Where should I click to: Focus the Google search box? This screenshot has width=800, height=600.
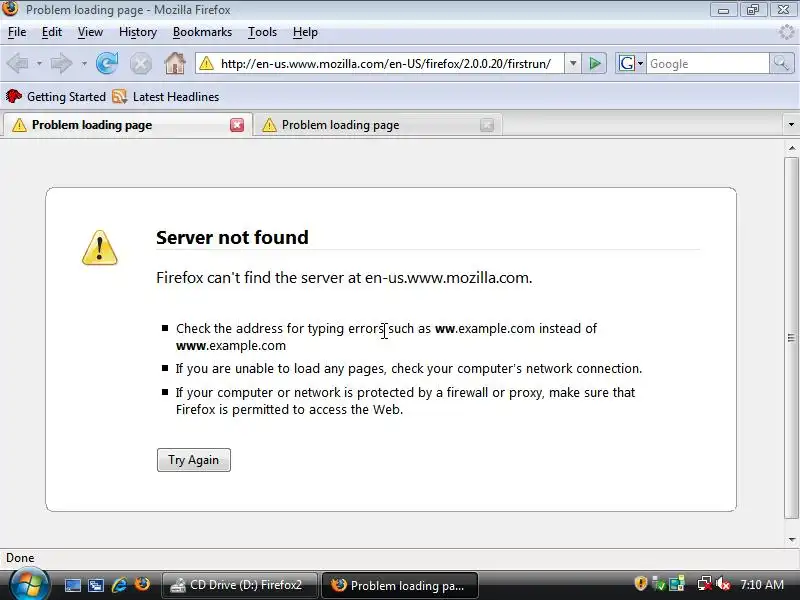708,64
